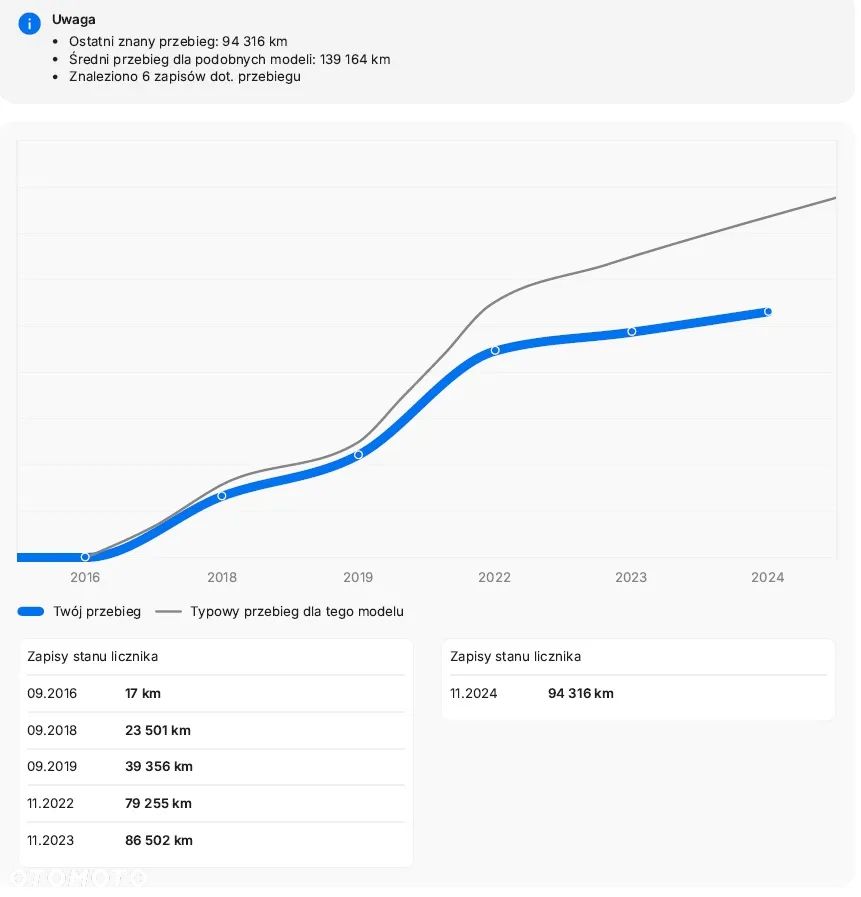Toggle Typowy przebieg dla tego modelu label
The height and width of the screenshot is (897, 861).
(297, 611)
